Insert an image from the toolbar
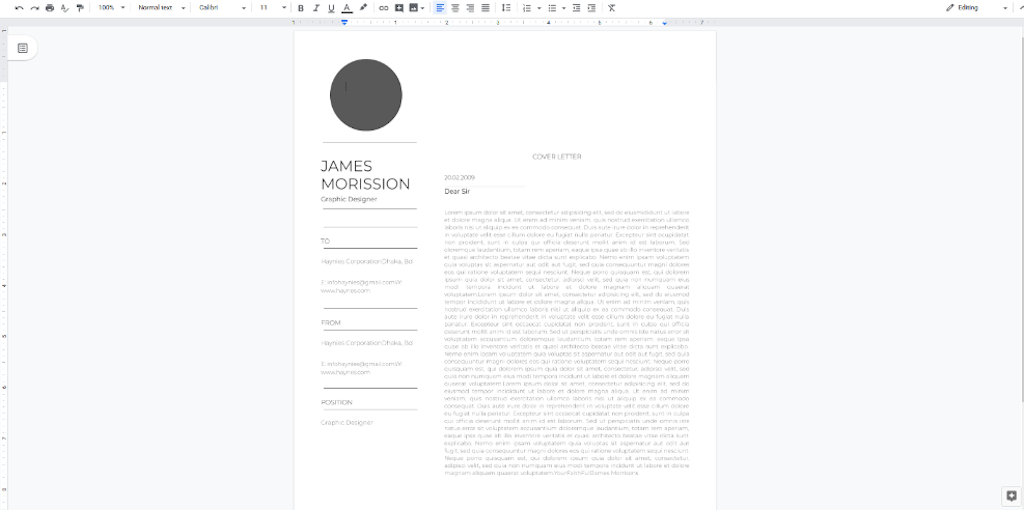 [x=413, y=8]
